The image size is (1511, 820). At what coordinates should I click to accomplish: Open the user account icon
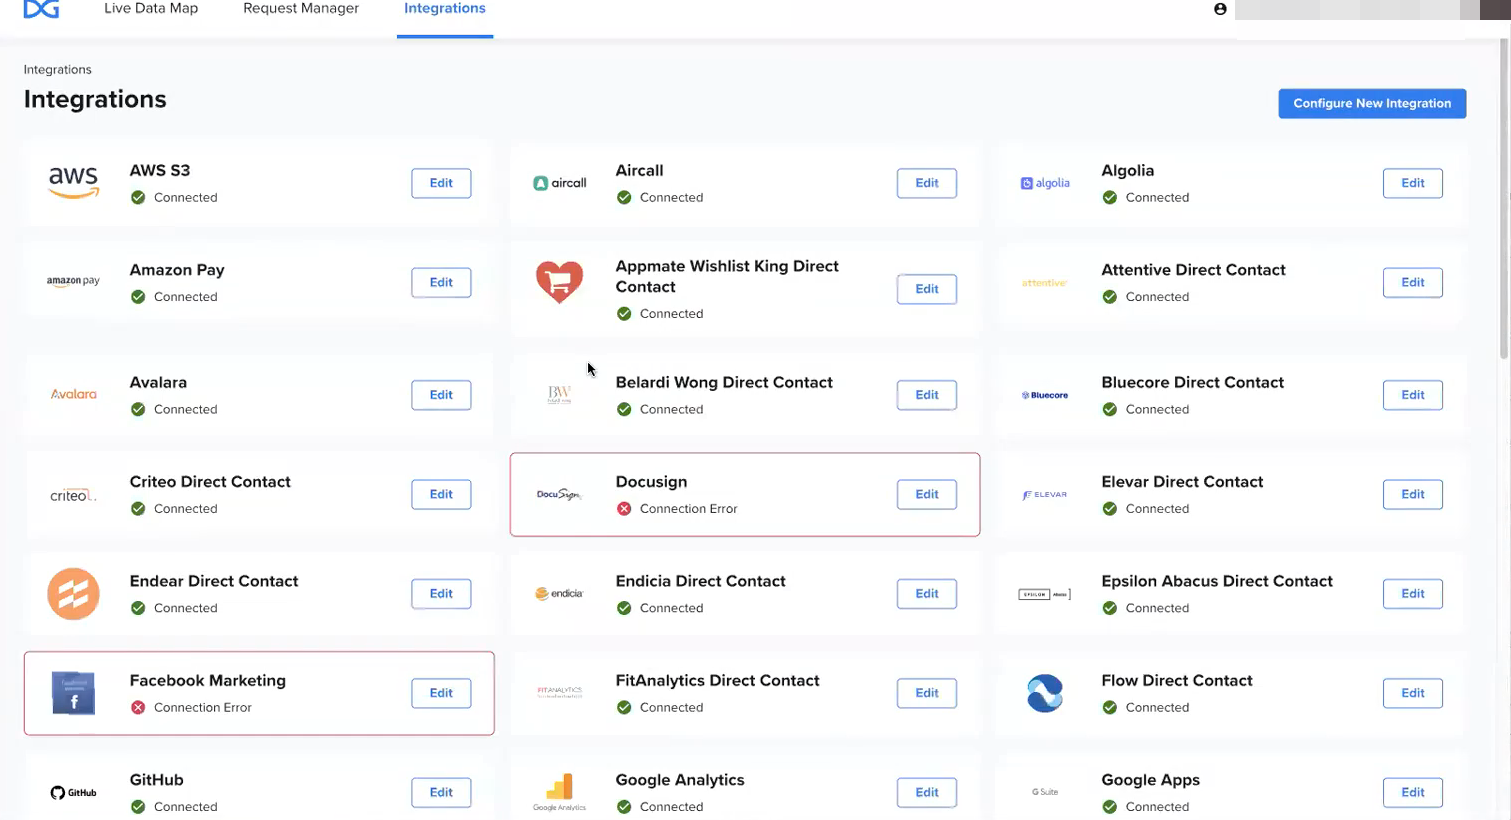coord(1220,9)
